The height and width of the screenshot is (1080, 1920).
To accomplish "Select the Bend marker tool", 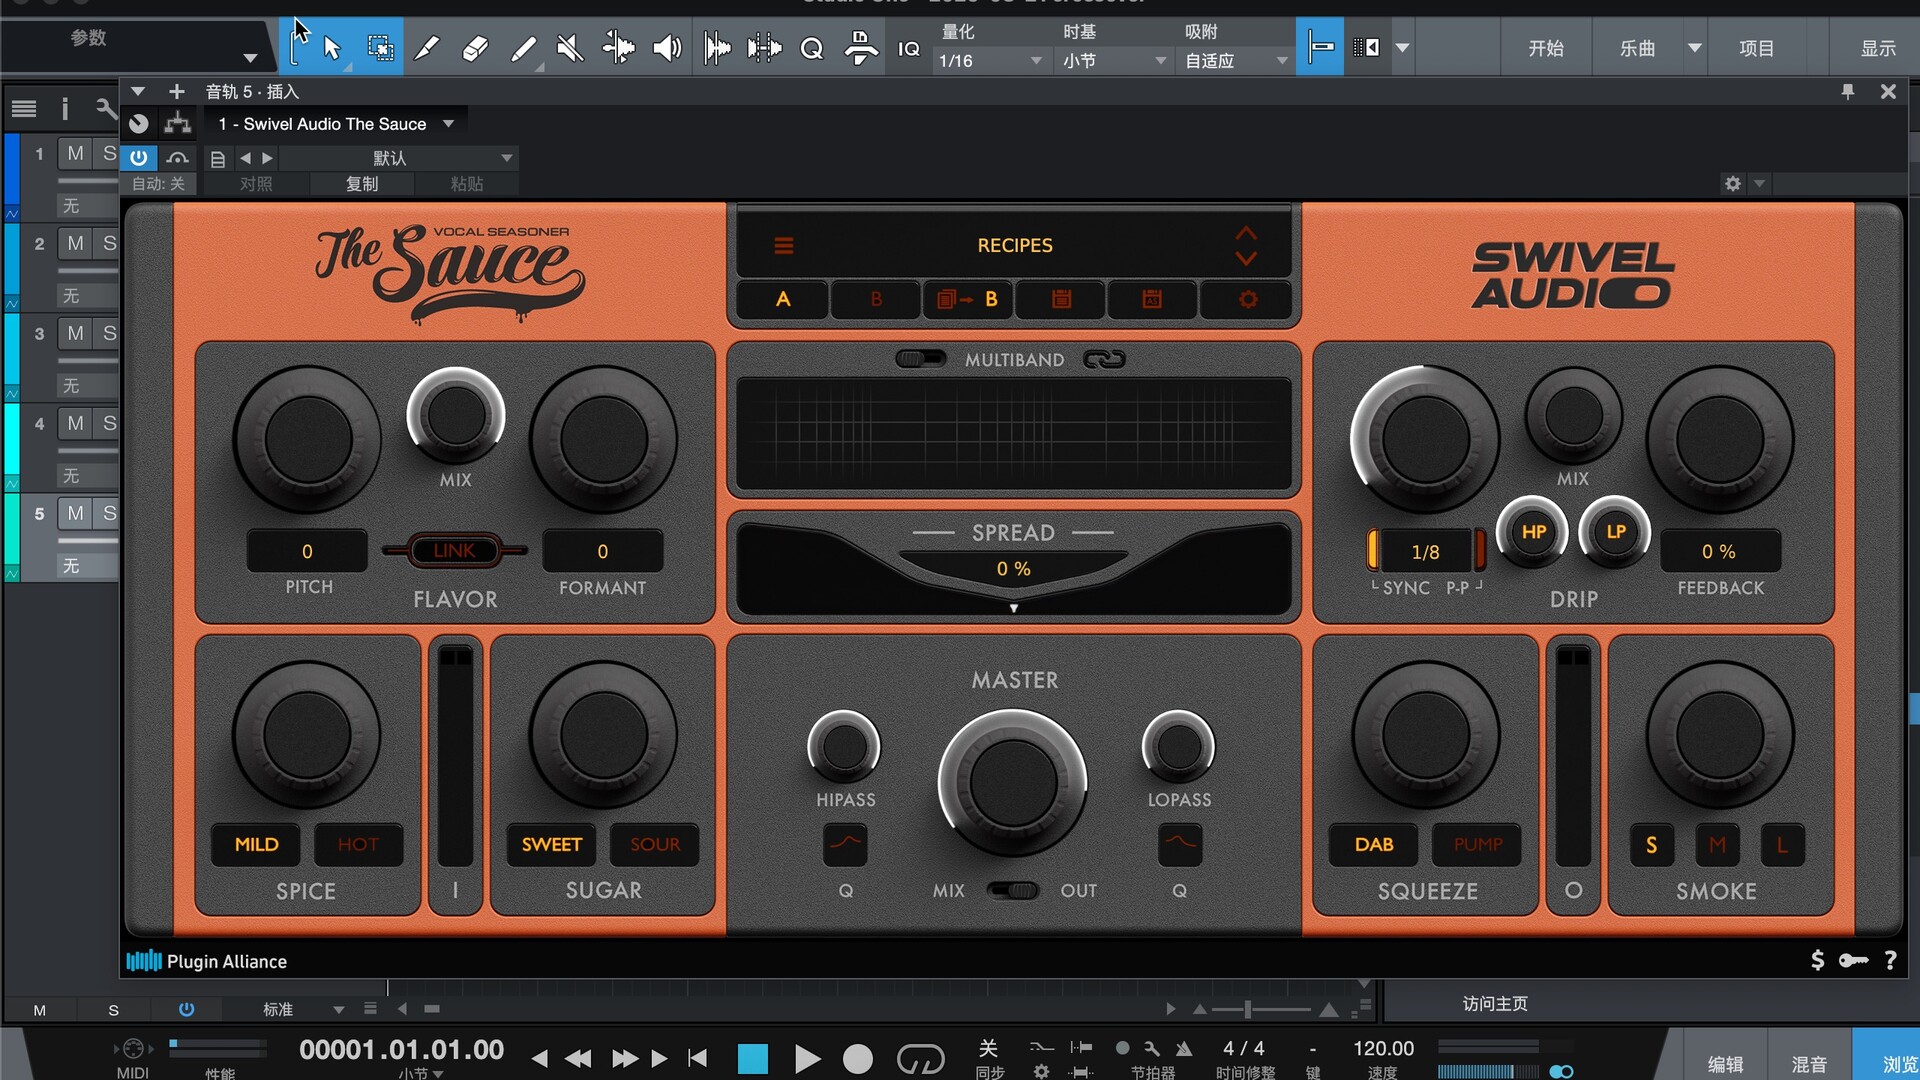I will tap(619, 47).
